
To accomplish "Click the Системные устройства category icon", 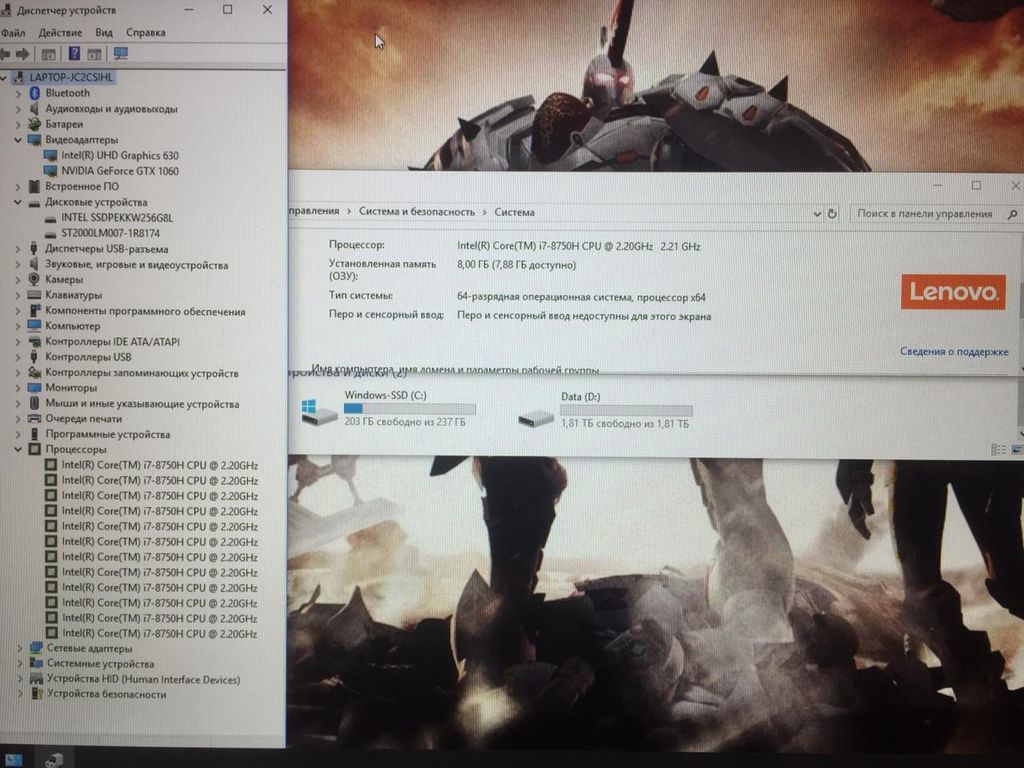I will pyautogui.click(x=36, y=664).
